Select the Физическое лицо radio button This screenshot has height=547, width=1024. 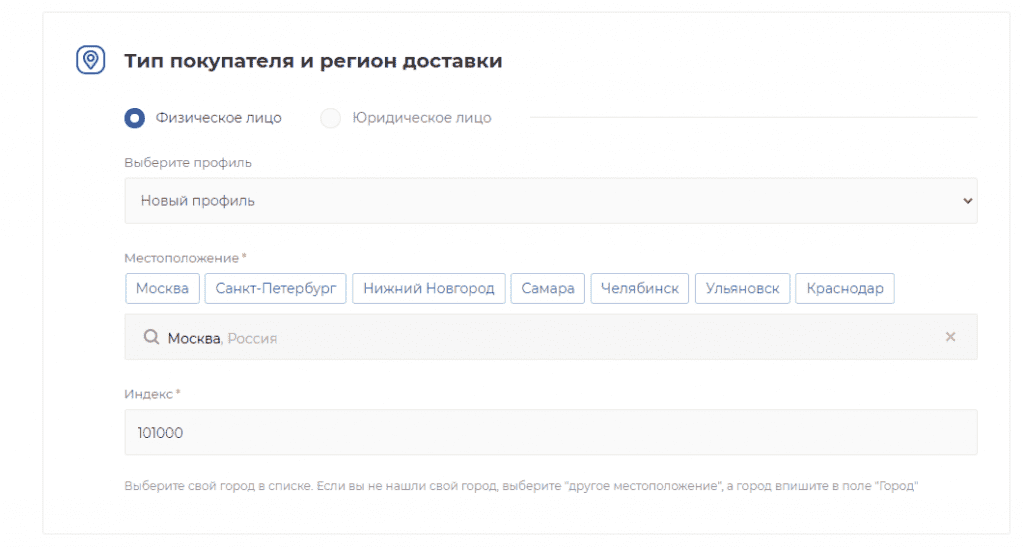pyautogui.click(x=135, y=118)
